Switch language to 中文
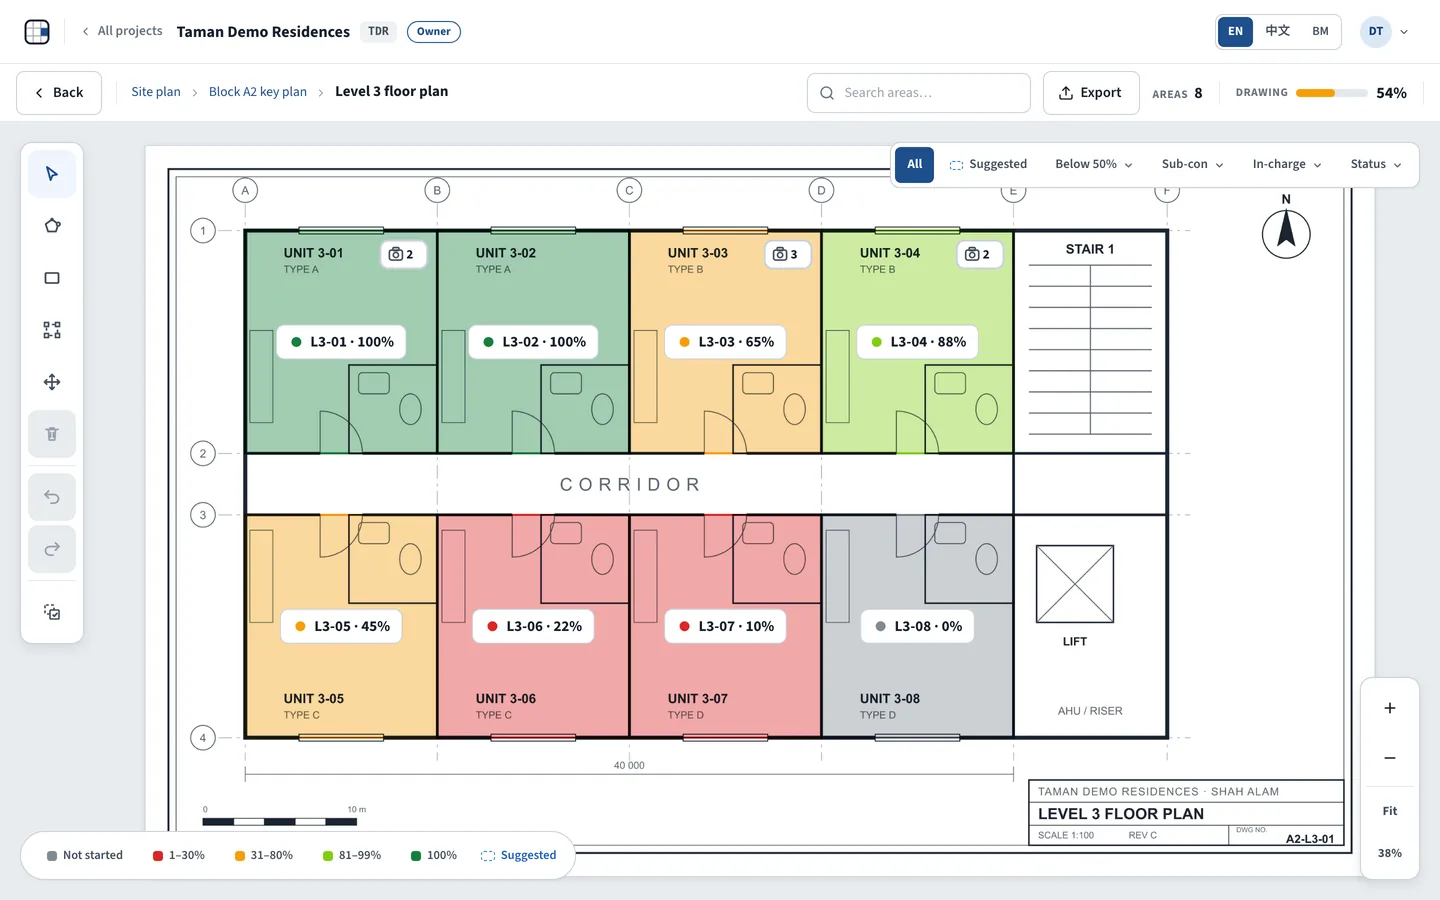Viewport: 1440px width, 900px height. (1278, 31)
